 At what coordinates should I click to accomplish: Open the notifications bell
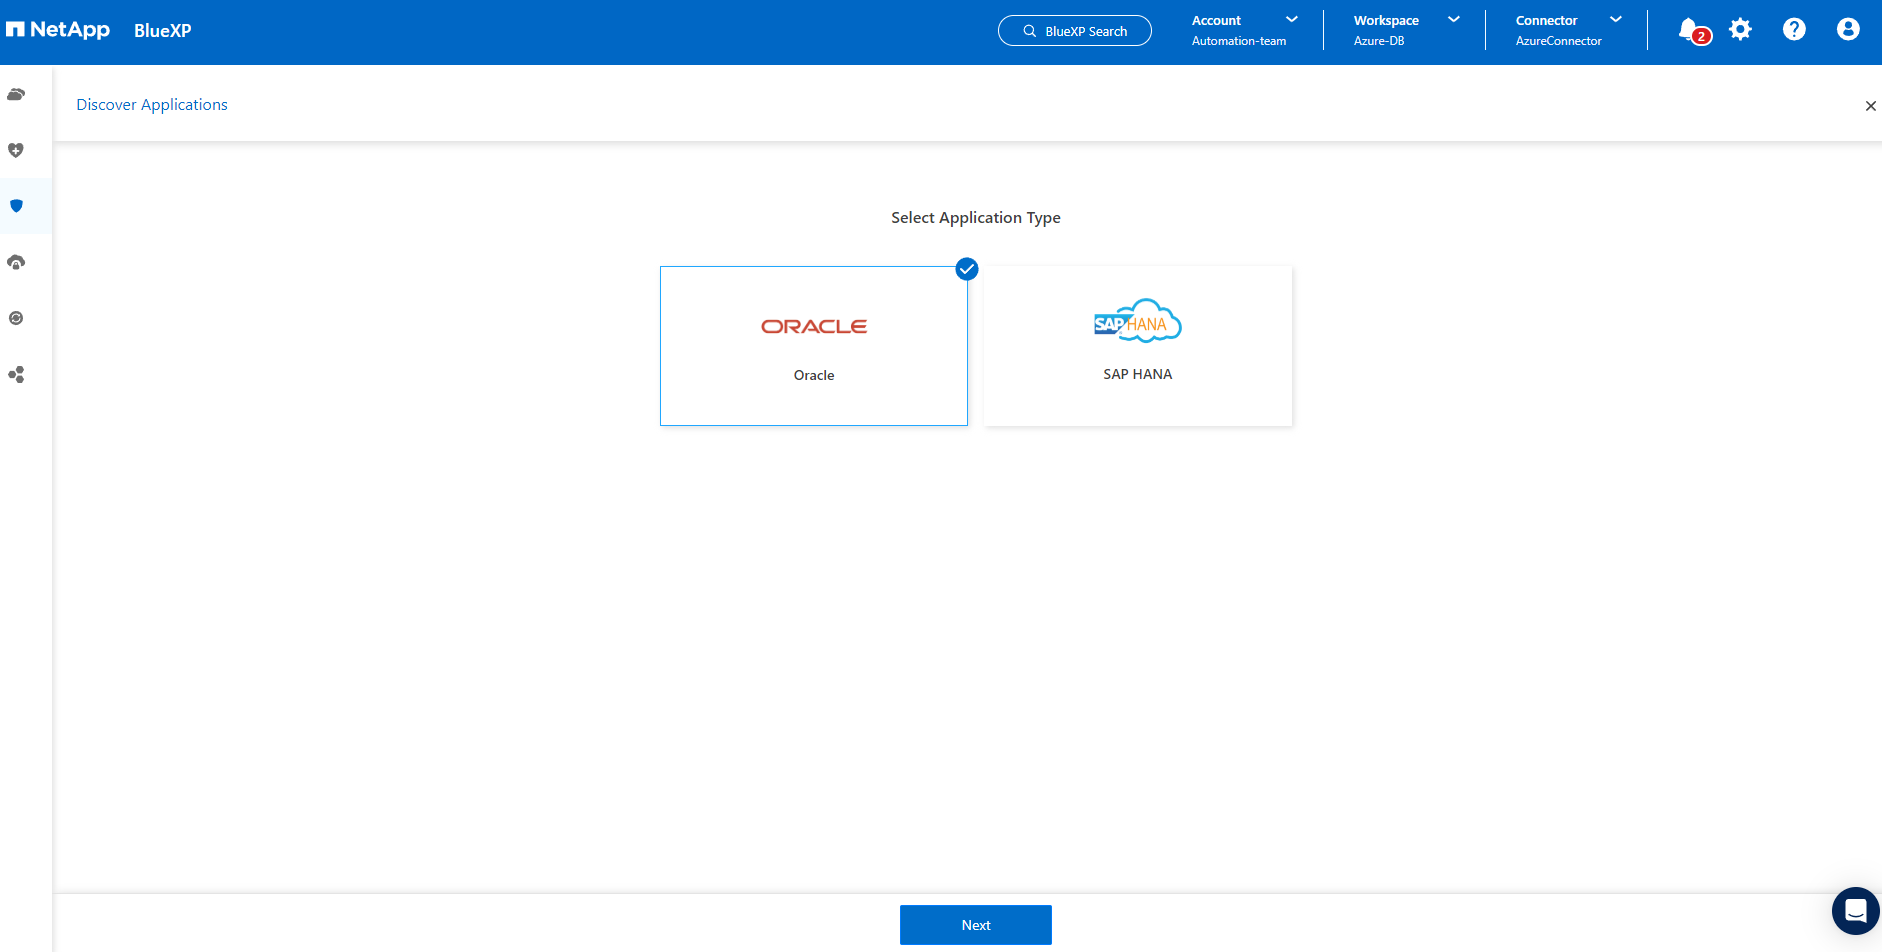[1690, 30]
